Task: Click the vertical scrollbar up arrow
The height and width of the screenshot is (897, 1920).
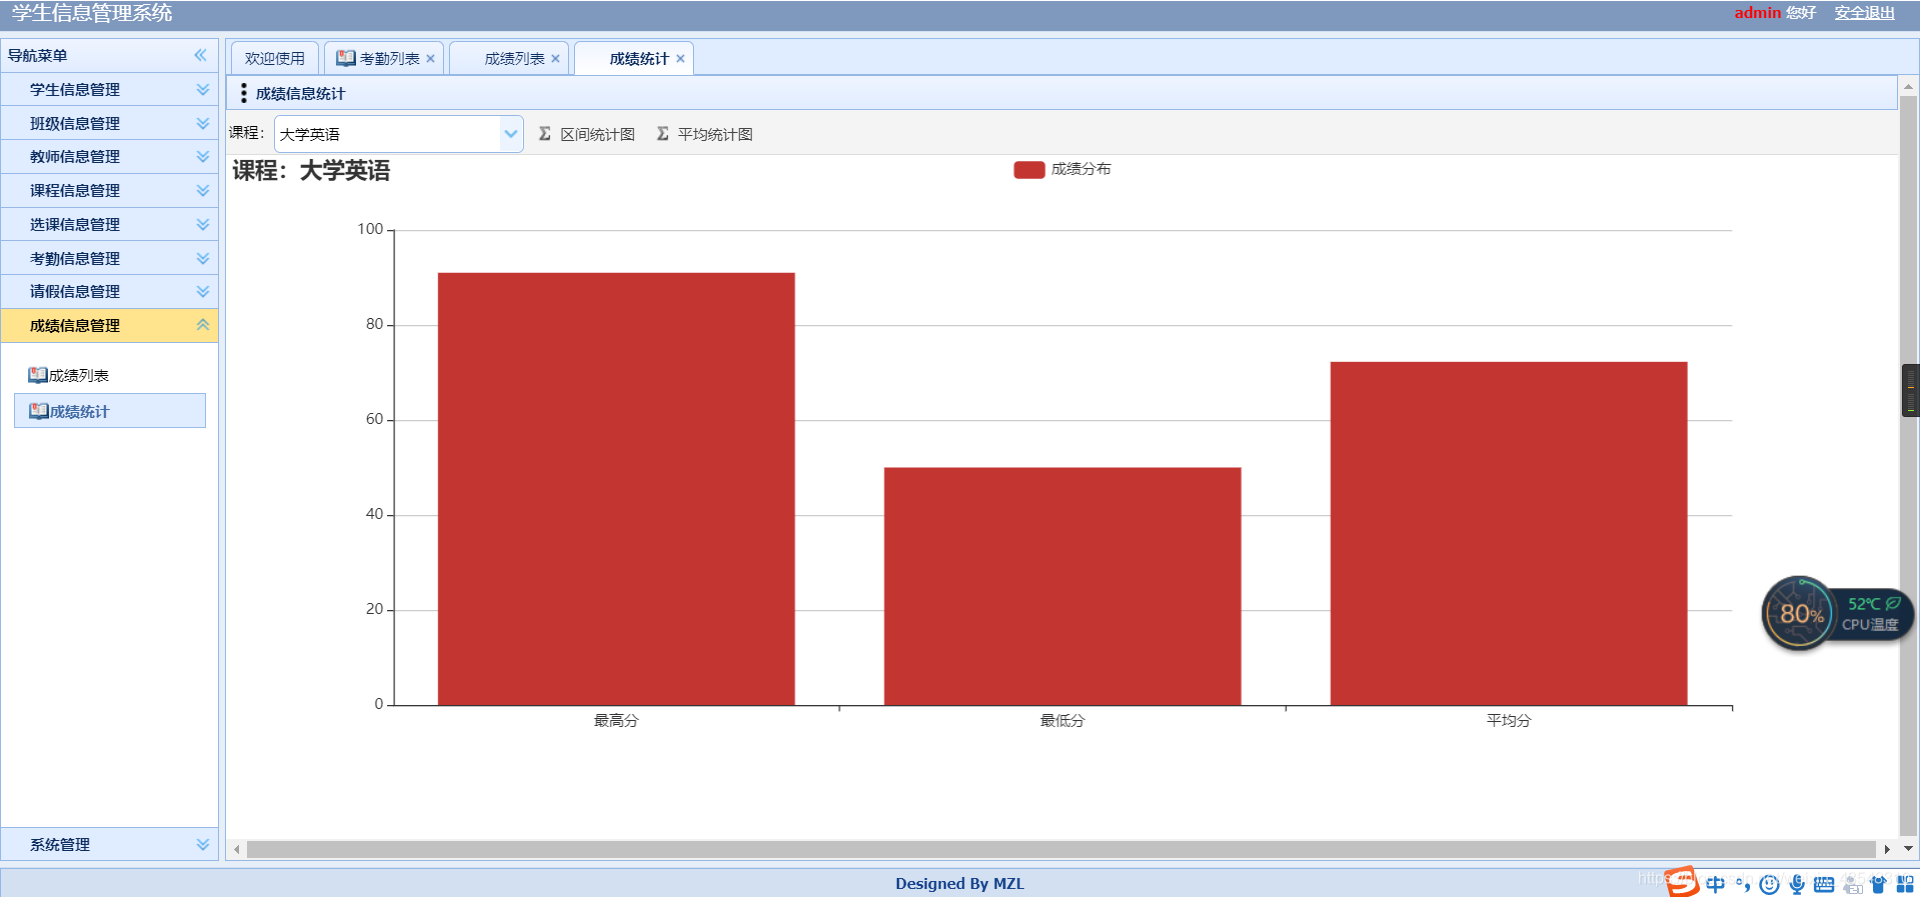Action: (1908, 88)
